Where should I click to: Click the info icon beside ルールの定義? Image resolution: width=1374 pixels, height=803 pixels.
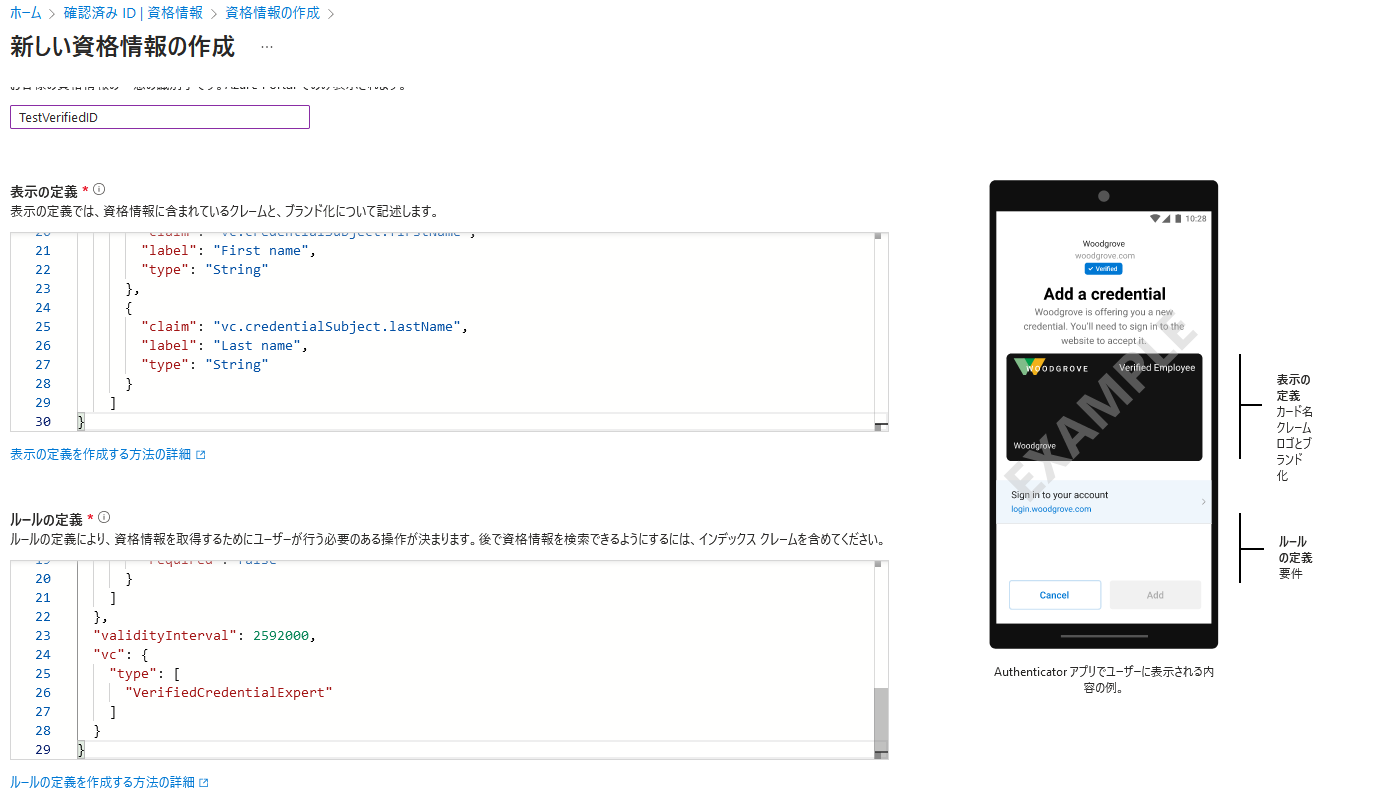click(104, 517)
